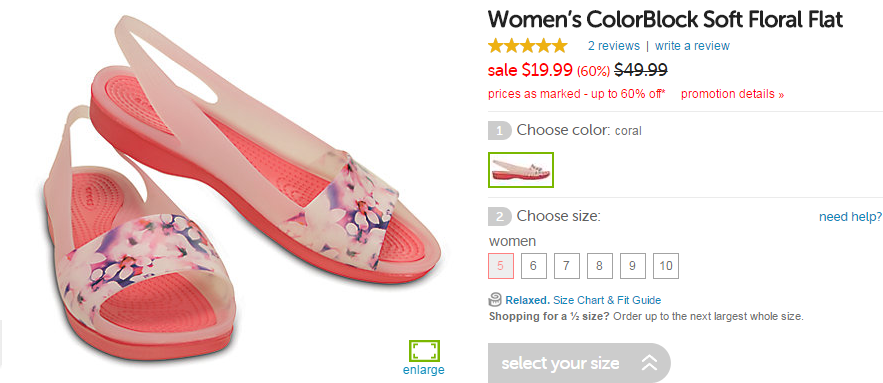The image size is (883, 383).
Task: Click the select your size button
Action: [x=579, y=363]
